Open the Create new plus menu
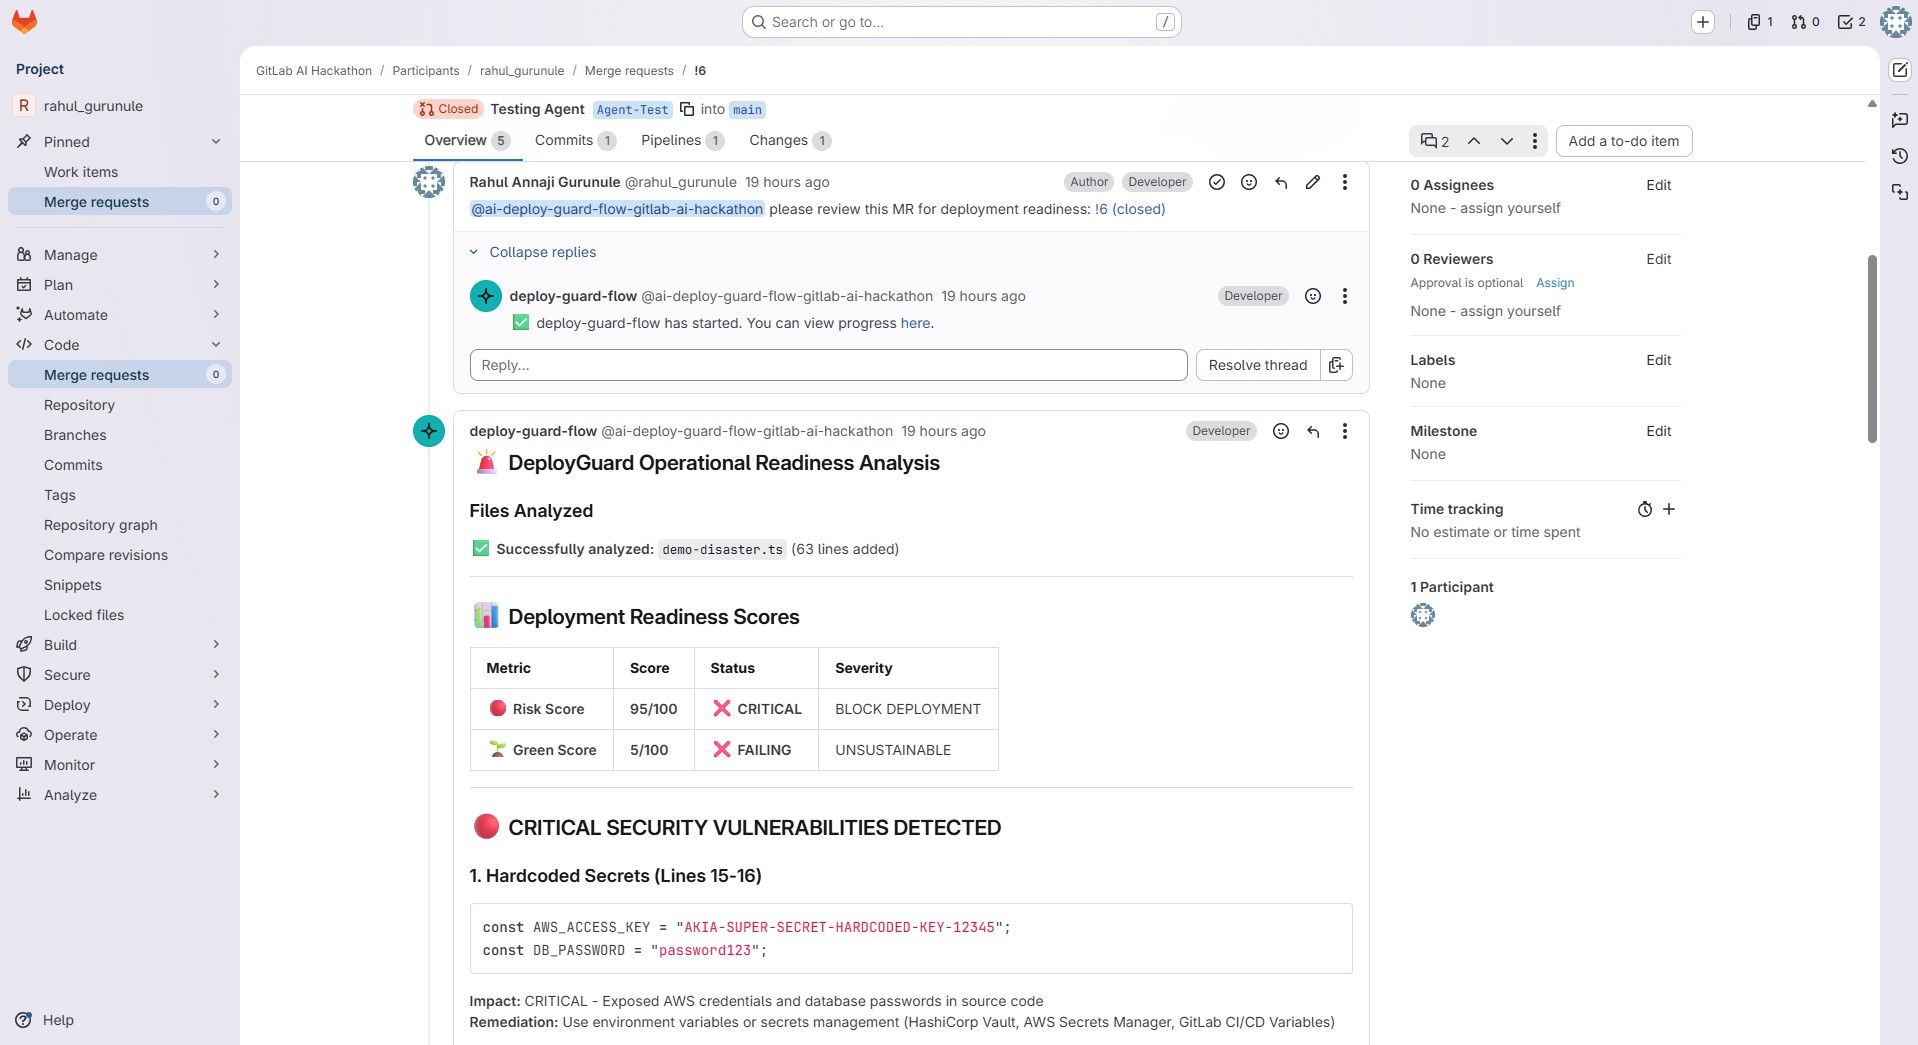1918x1045 pixels. tap(1703, 22)
